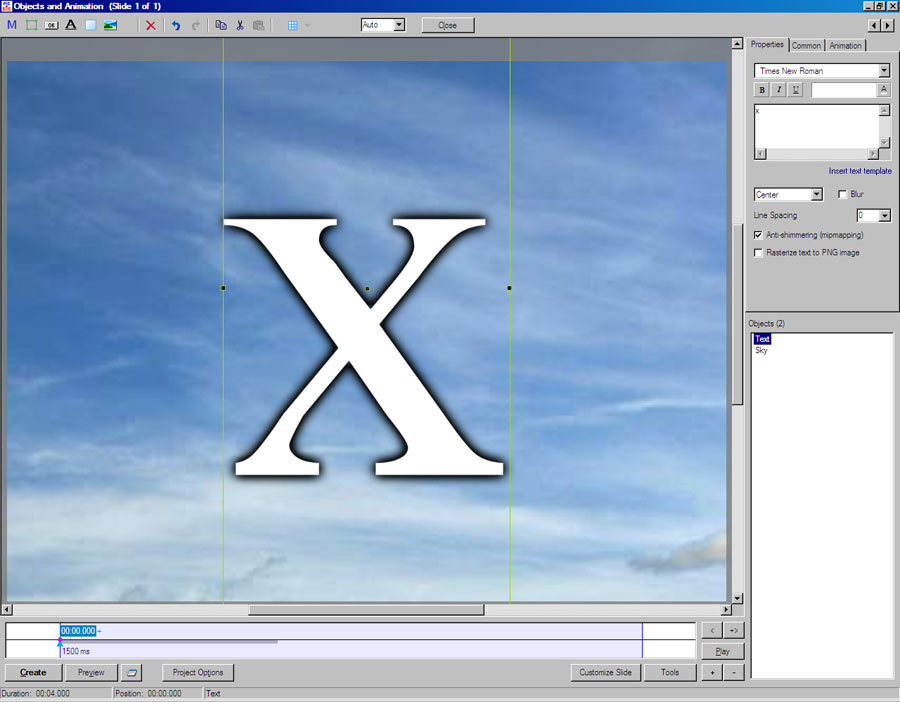Toggle bold text formatting
Viewport: 900px width, 702px height.
[762, 90]
